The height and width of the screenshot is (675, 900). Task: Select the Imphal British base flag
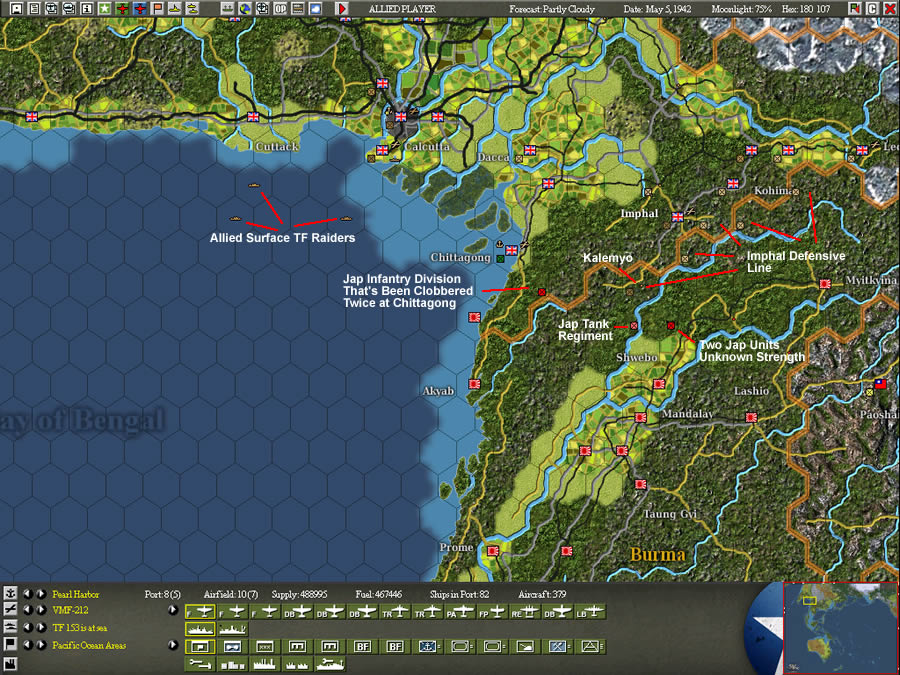click(678, 216)
